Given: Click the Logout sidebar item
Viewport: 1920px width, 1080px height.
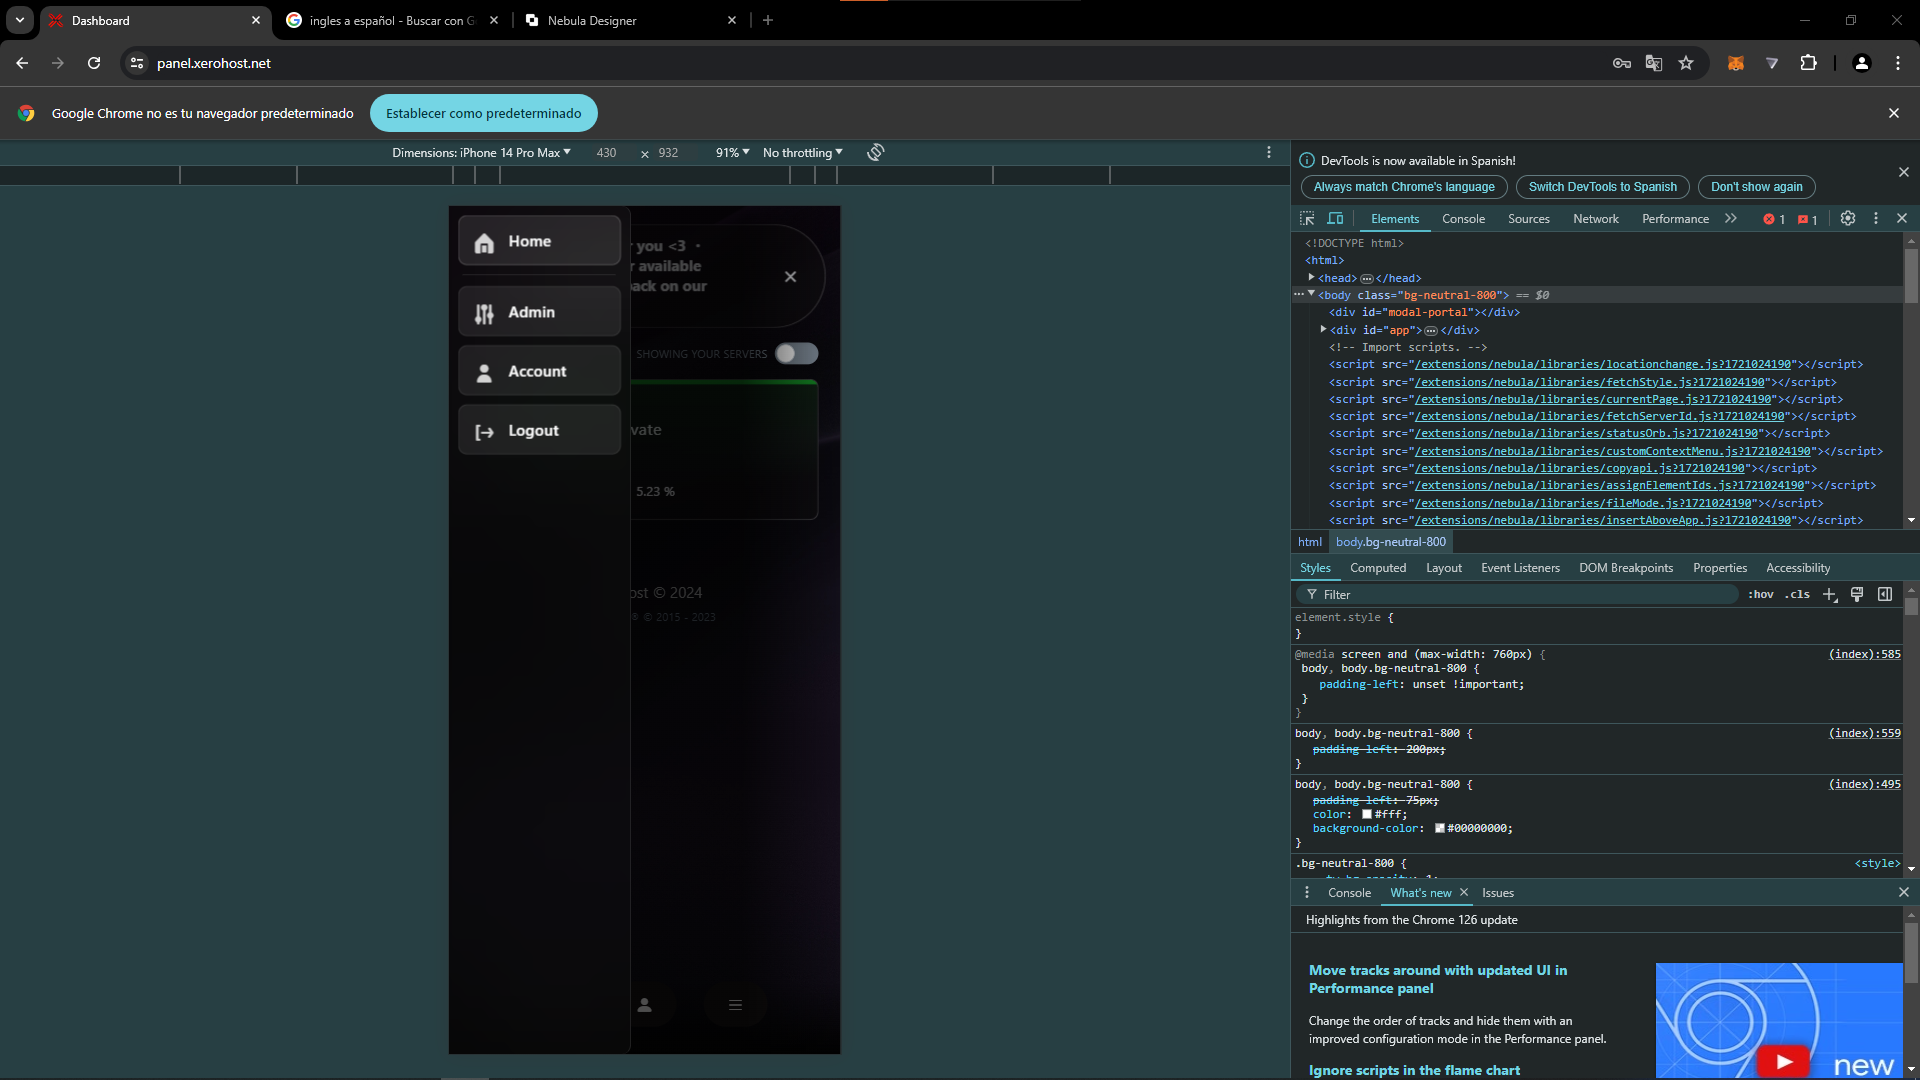Looking at the screenshot, I should coord(539,430).
